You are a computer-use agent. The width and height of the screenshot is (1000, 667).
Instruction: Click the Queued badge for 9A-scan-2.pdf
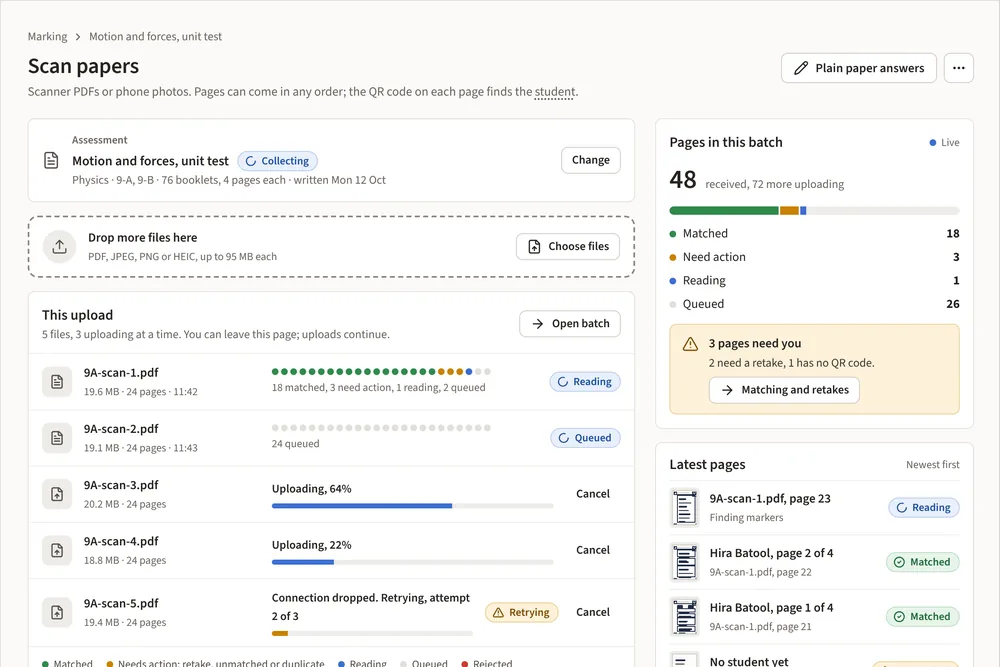tap(585, 437)
